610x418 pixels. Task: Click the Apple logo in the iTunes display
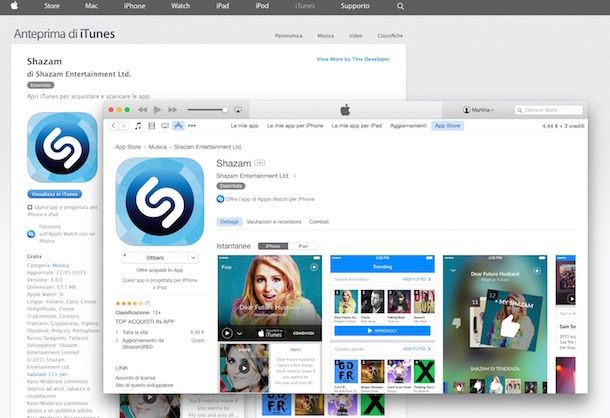(x=345, y=110)
